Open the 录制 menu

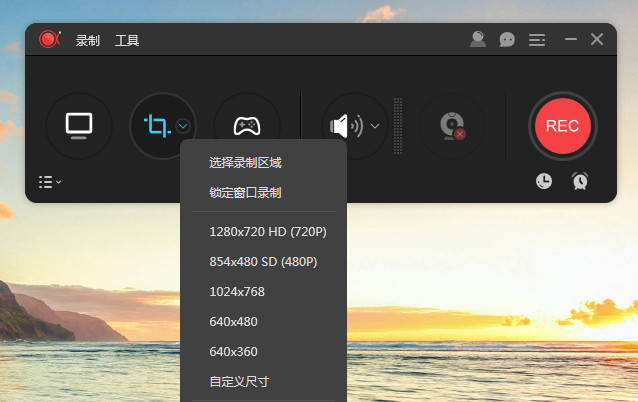(x=88, y=41)
